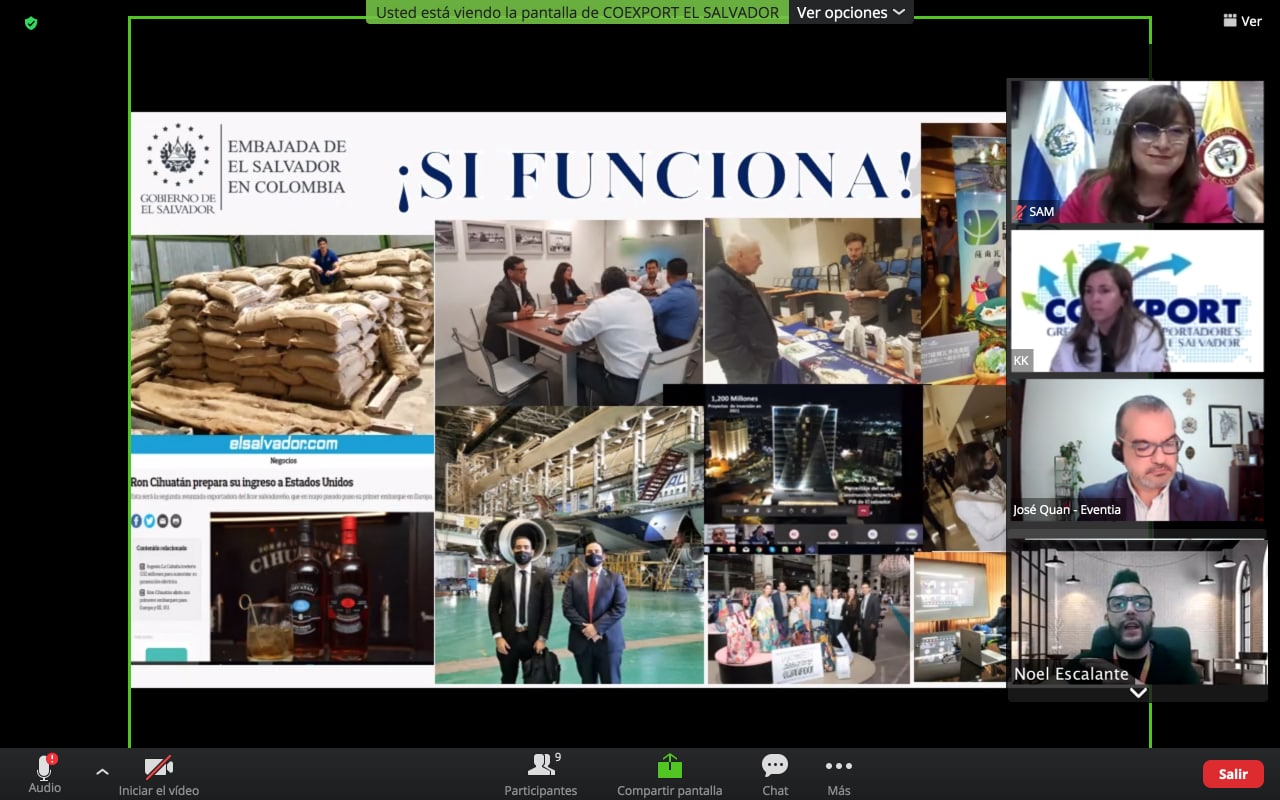Show more participants with down chevron
This screenshot has width=1280, height=800.
pos(1138,692)
